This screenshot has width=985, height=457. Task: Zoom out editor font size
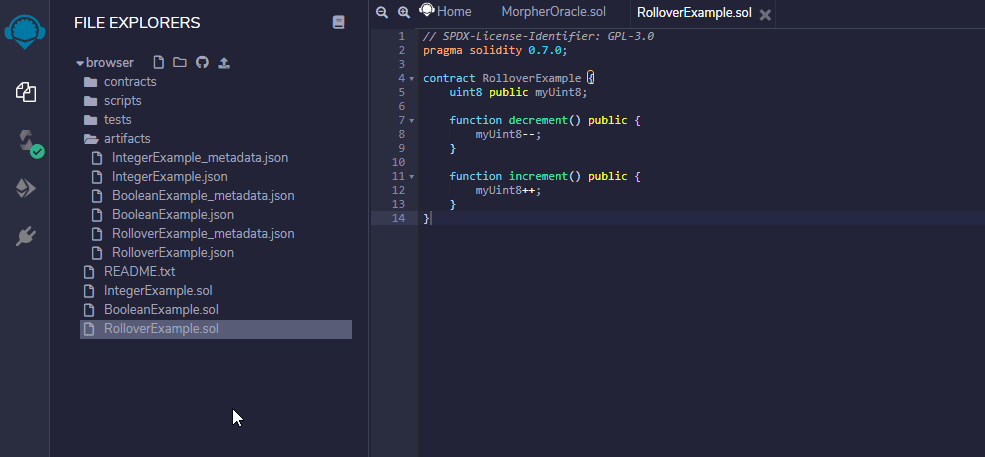381,12
